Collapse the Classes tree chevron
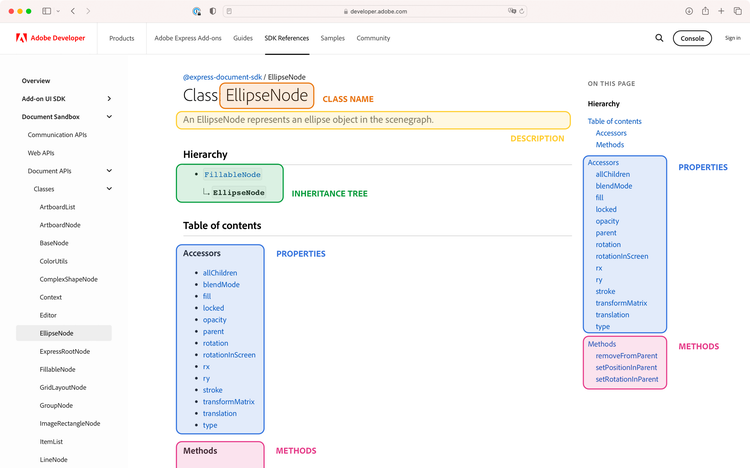The width and height of the screenshot is (750, 468). click(109, 188)
